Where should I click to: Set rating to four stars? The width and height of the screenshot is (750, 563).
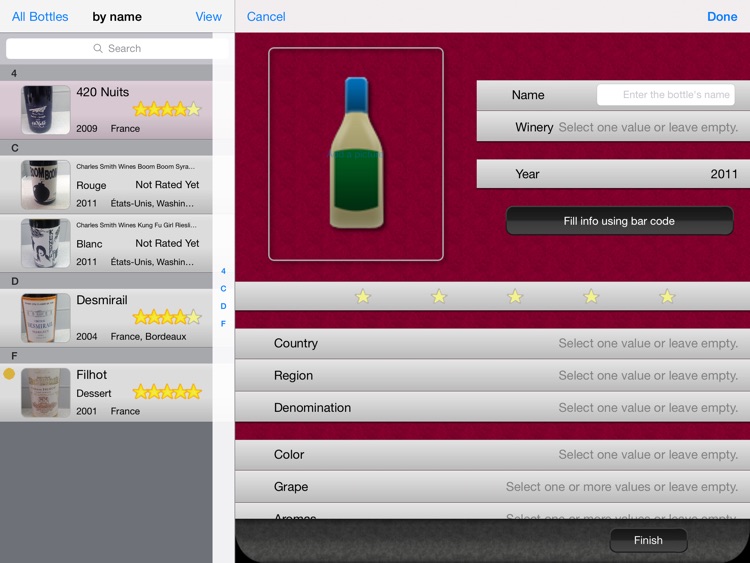[591, 297]
